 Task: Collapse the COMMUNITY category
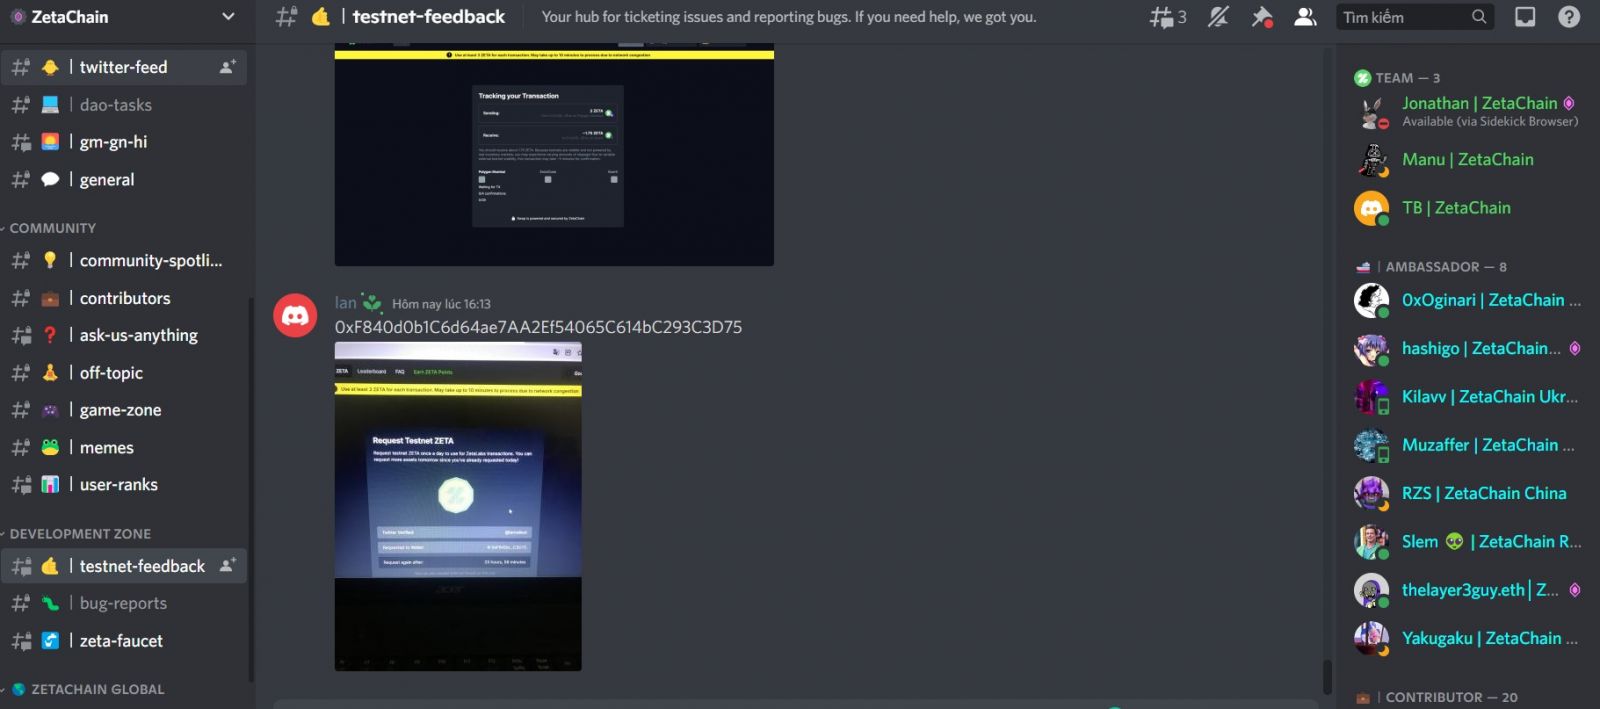tap(52, 228)
